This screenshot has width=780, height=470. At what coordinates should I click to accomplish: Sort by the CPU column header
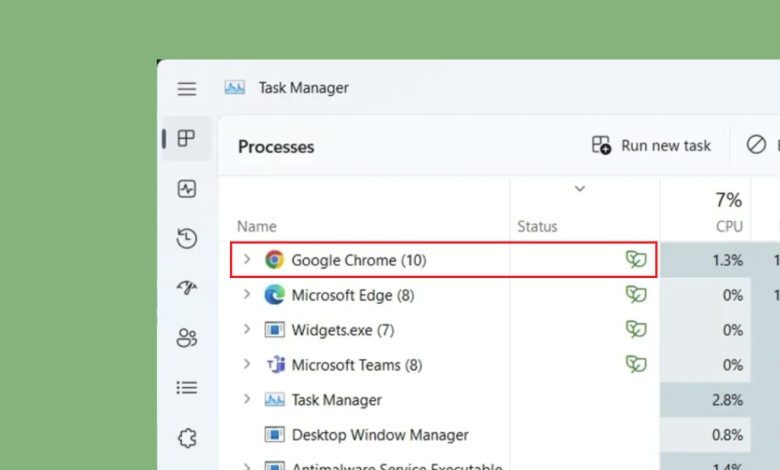pos(728,226)
